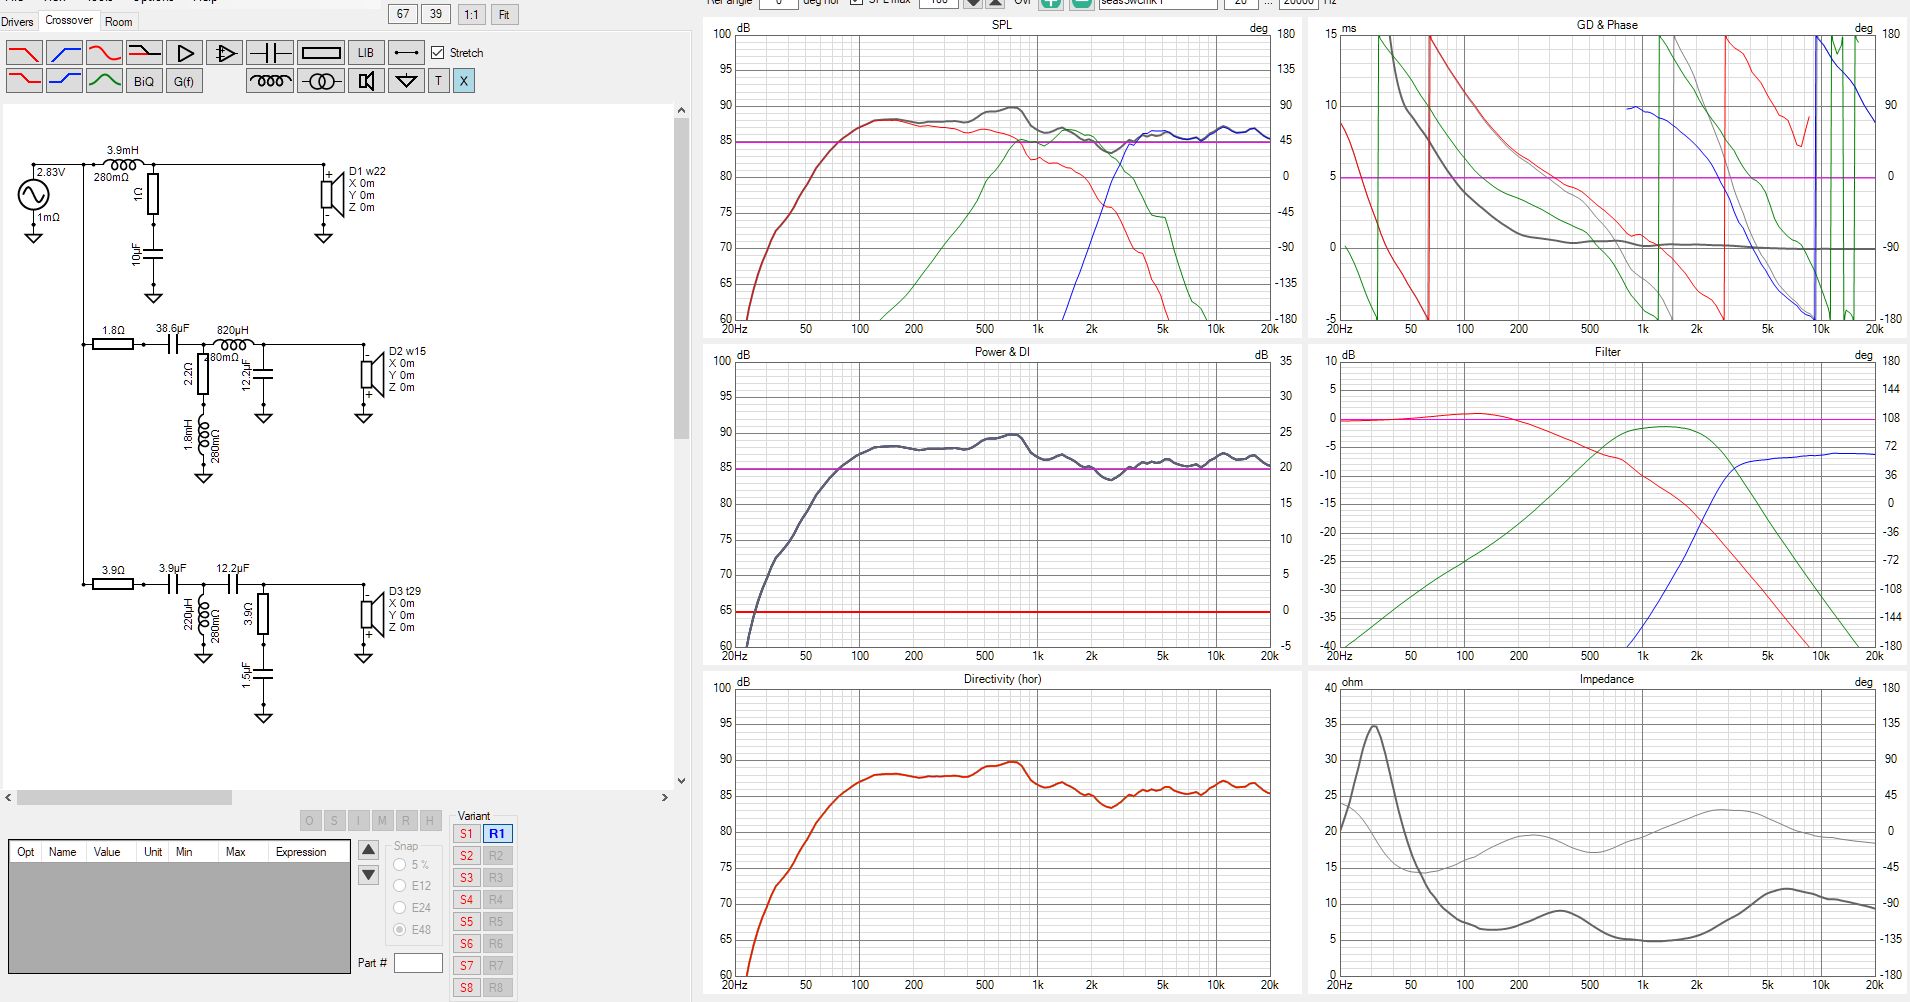
Task: Click the Part # input field
Action: tap(418, 963)
